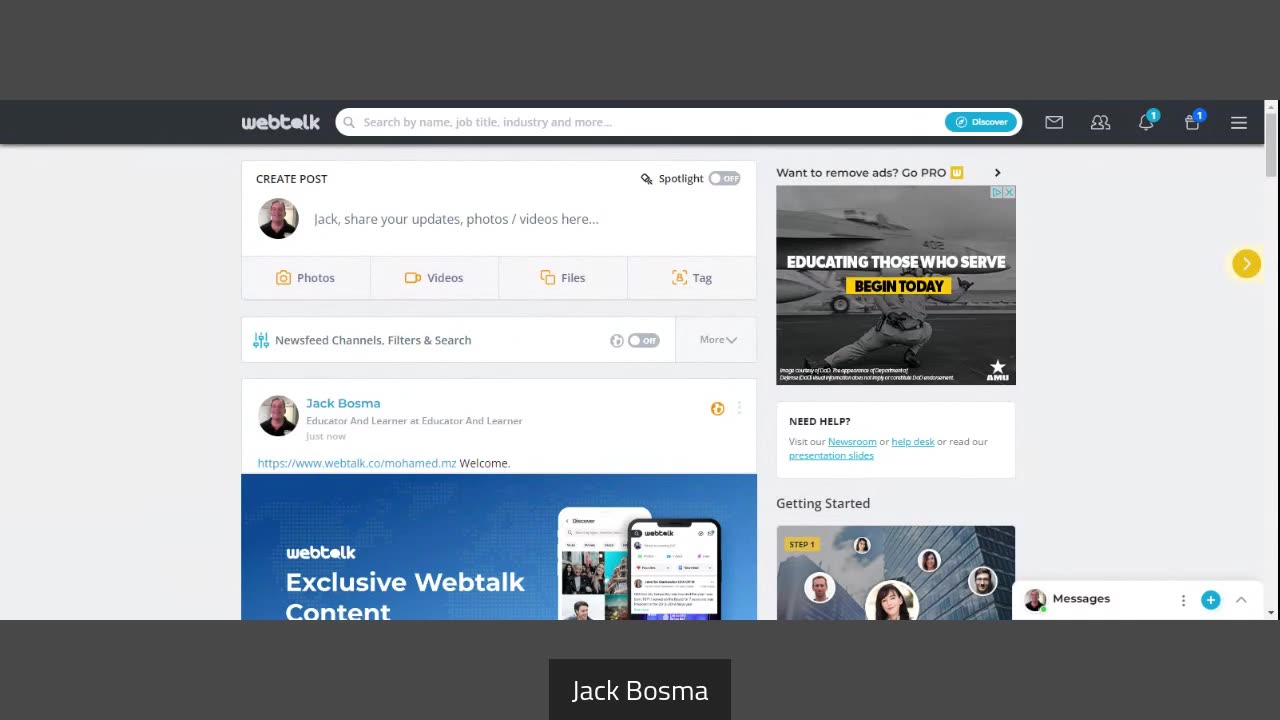1280x720 pixels.
Task: Tag someone in the post
Action: (x=692, y=278)
